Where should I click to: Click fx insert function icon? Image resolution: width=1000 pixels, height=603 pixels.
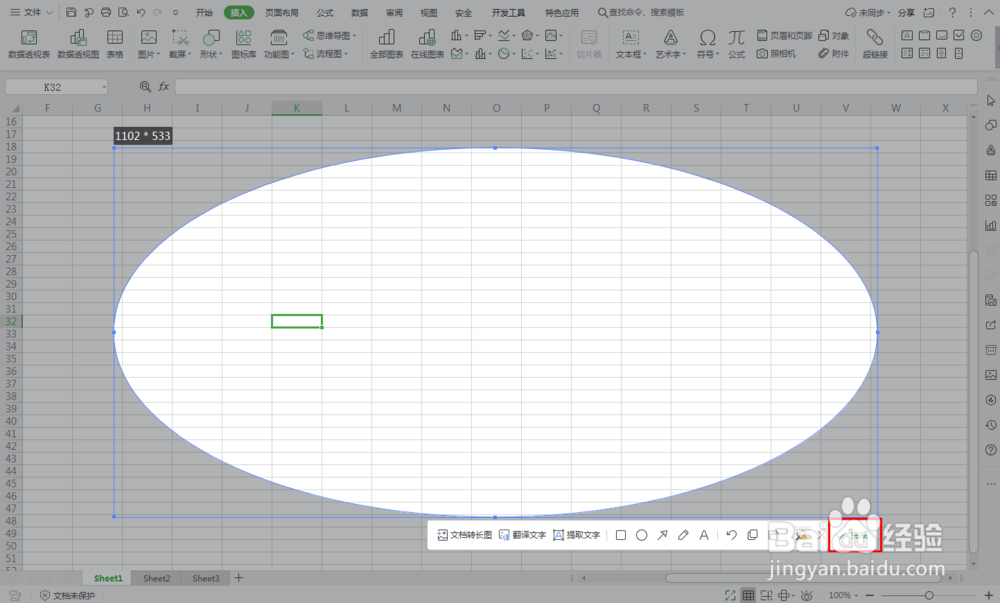[164, 86]
